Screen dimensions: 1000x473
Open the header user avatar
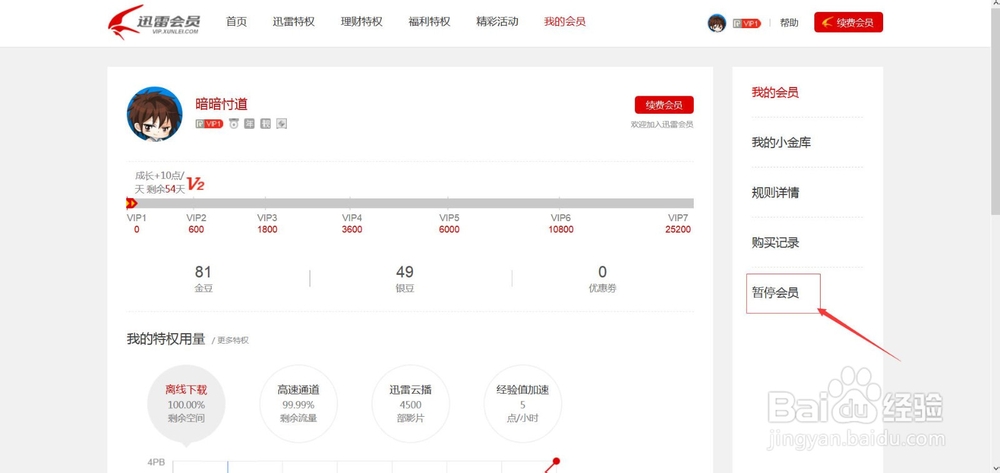coord(717,23)
